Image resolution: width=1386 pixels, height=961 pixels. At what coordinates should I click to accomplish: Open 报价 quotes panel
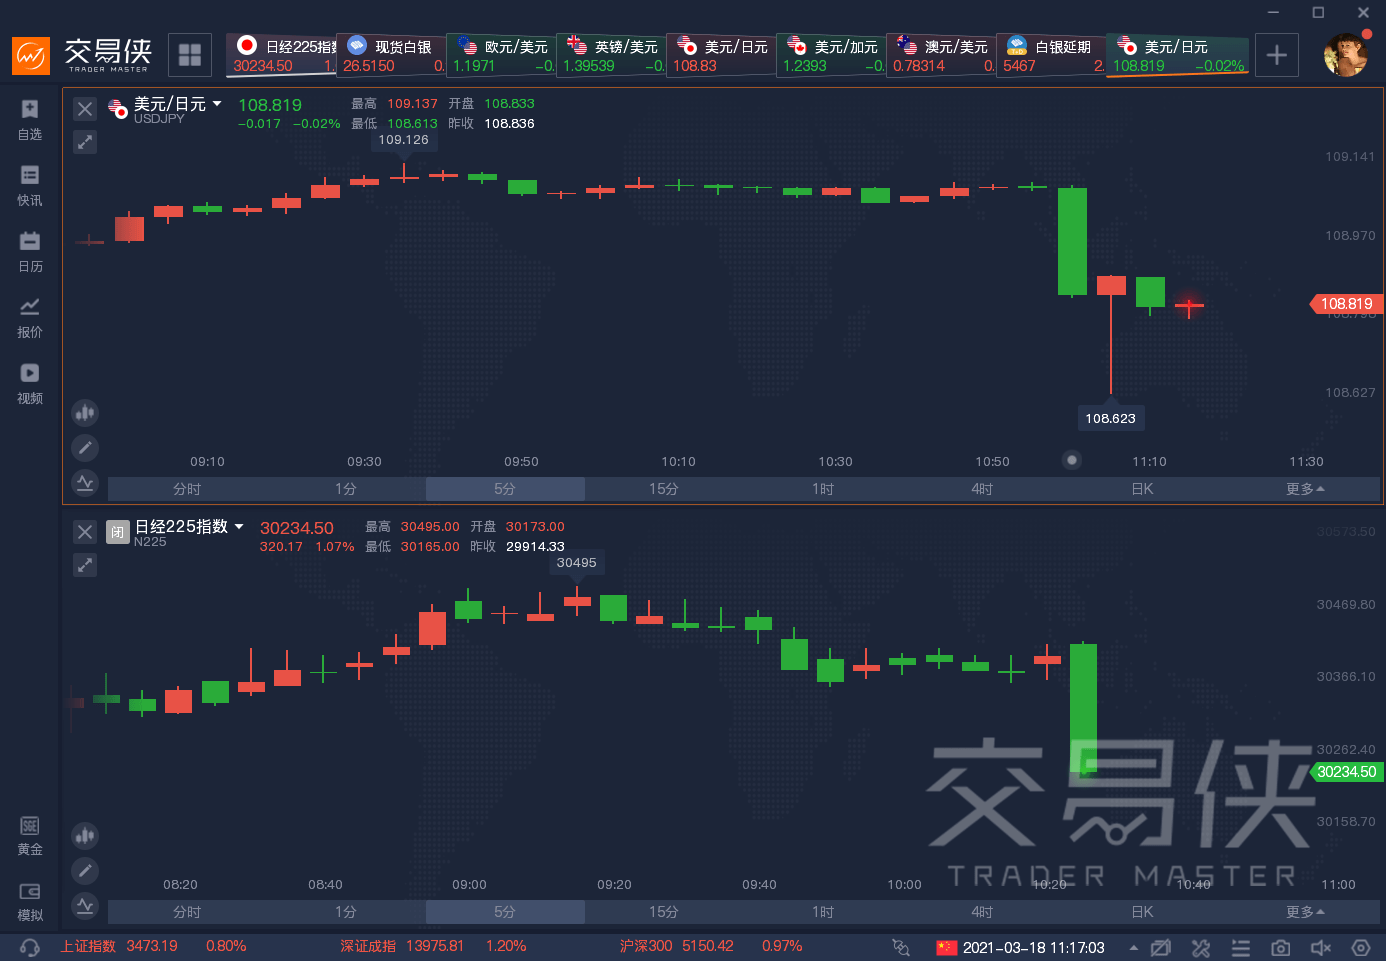click(30, 318)
